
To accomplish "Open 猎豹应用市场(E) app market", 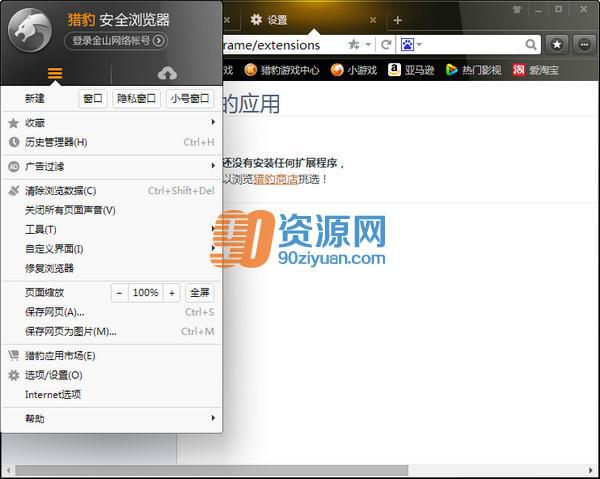I will click(111, 356).
